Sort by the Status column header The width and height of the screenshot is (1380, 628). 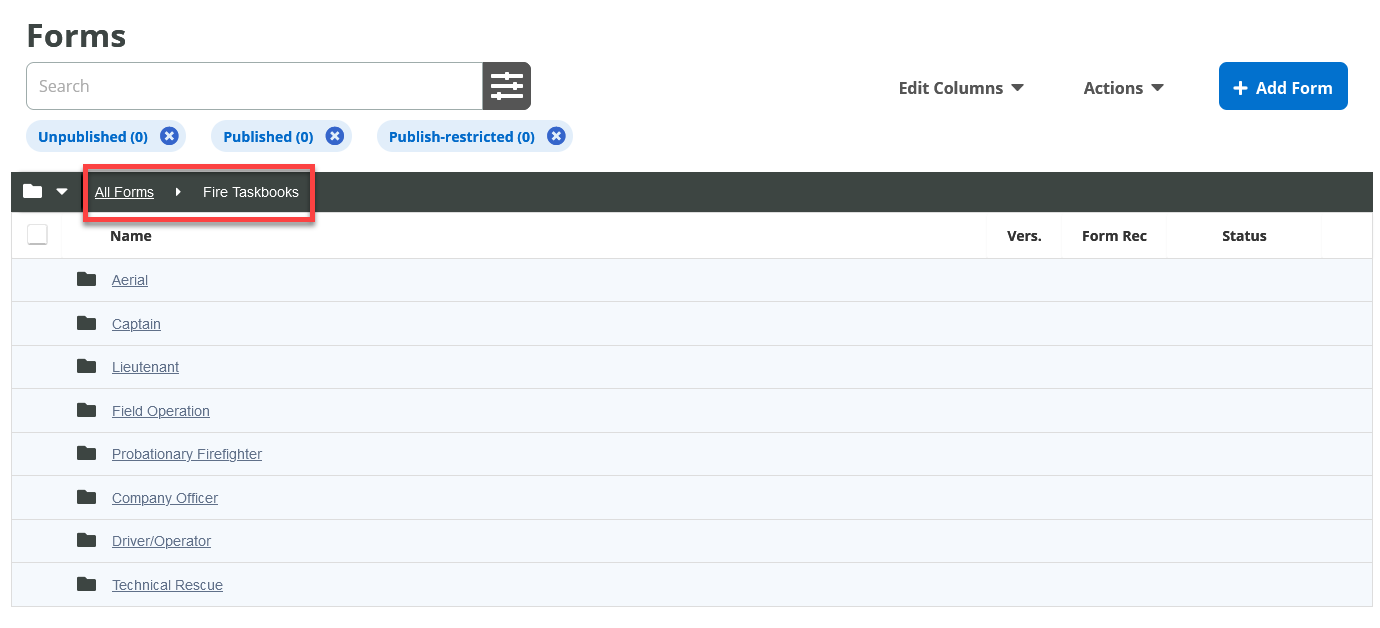(x=1243, y=236)
